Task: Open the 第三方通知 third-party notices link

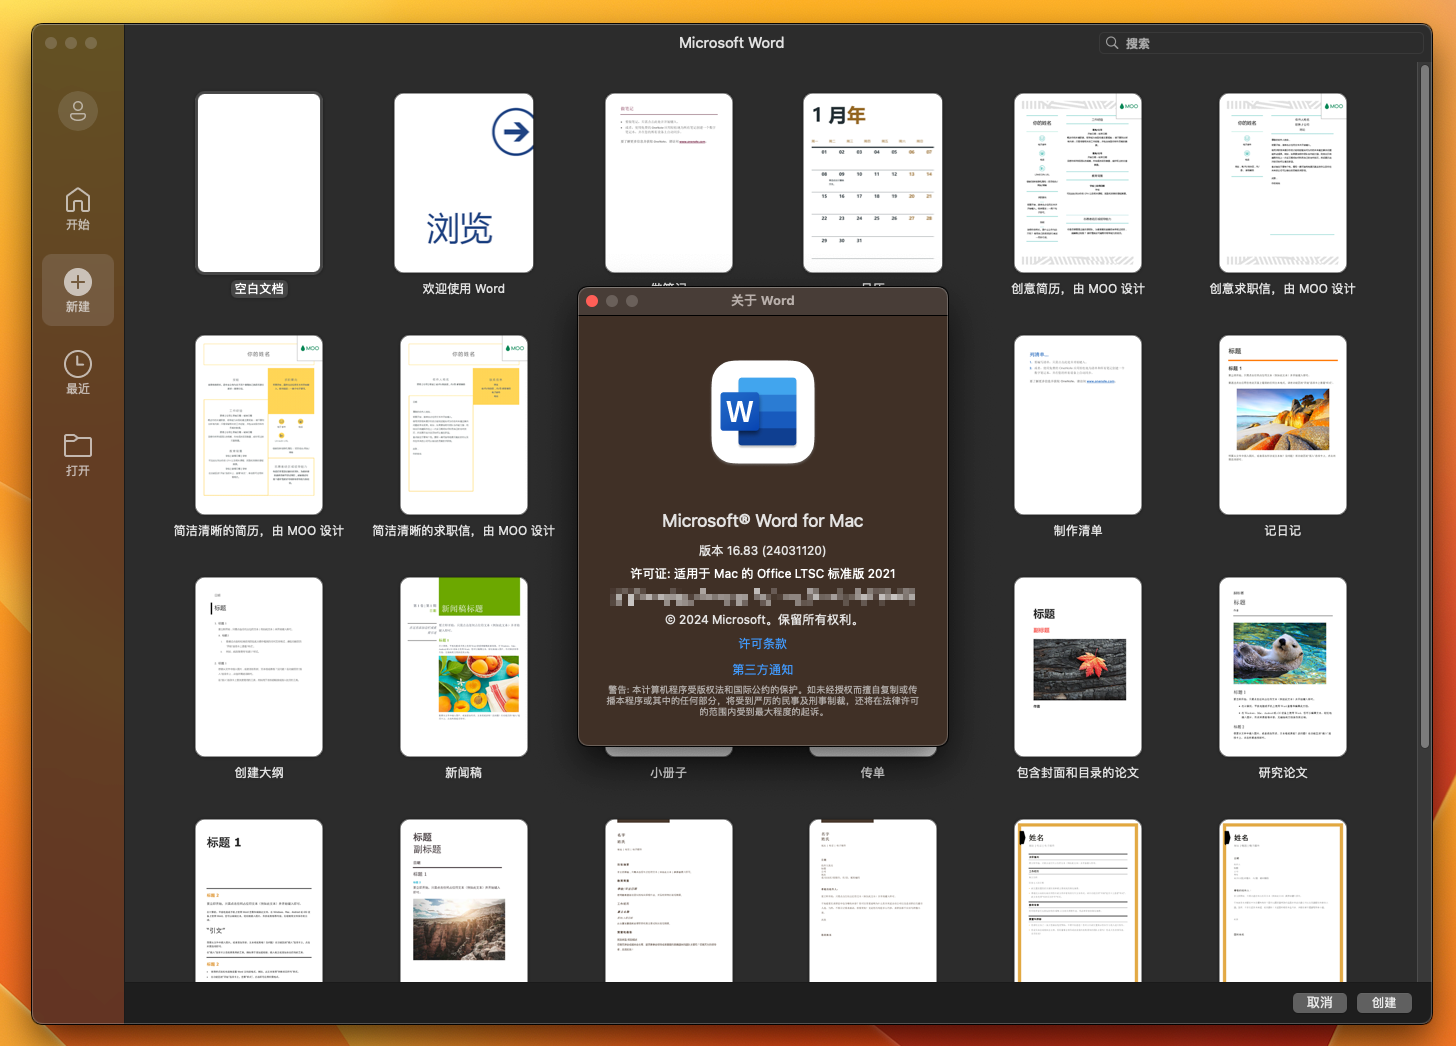Action: [x=763, y=670]
